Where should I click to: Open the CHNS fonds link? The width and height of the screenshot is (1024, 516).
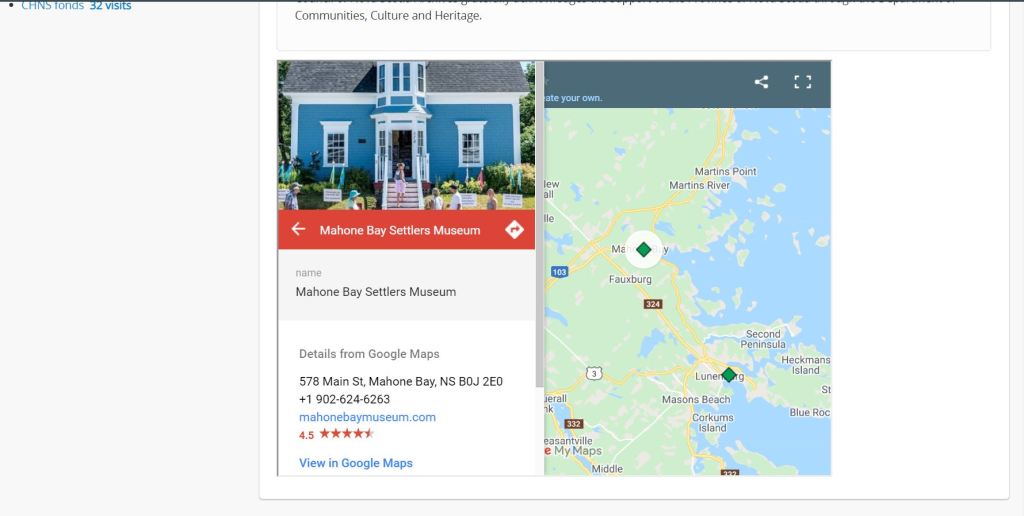pos(52,6)
